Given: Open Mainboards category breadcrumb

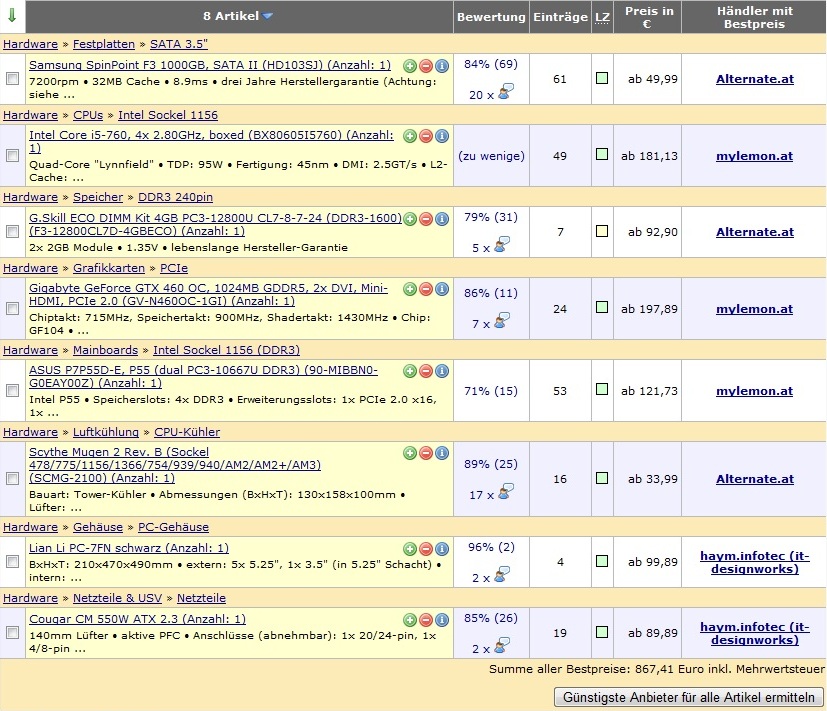Looking at the screenshot, I should 105,350.
